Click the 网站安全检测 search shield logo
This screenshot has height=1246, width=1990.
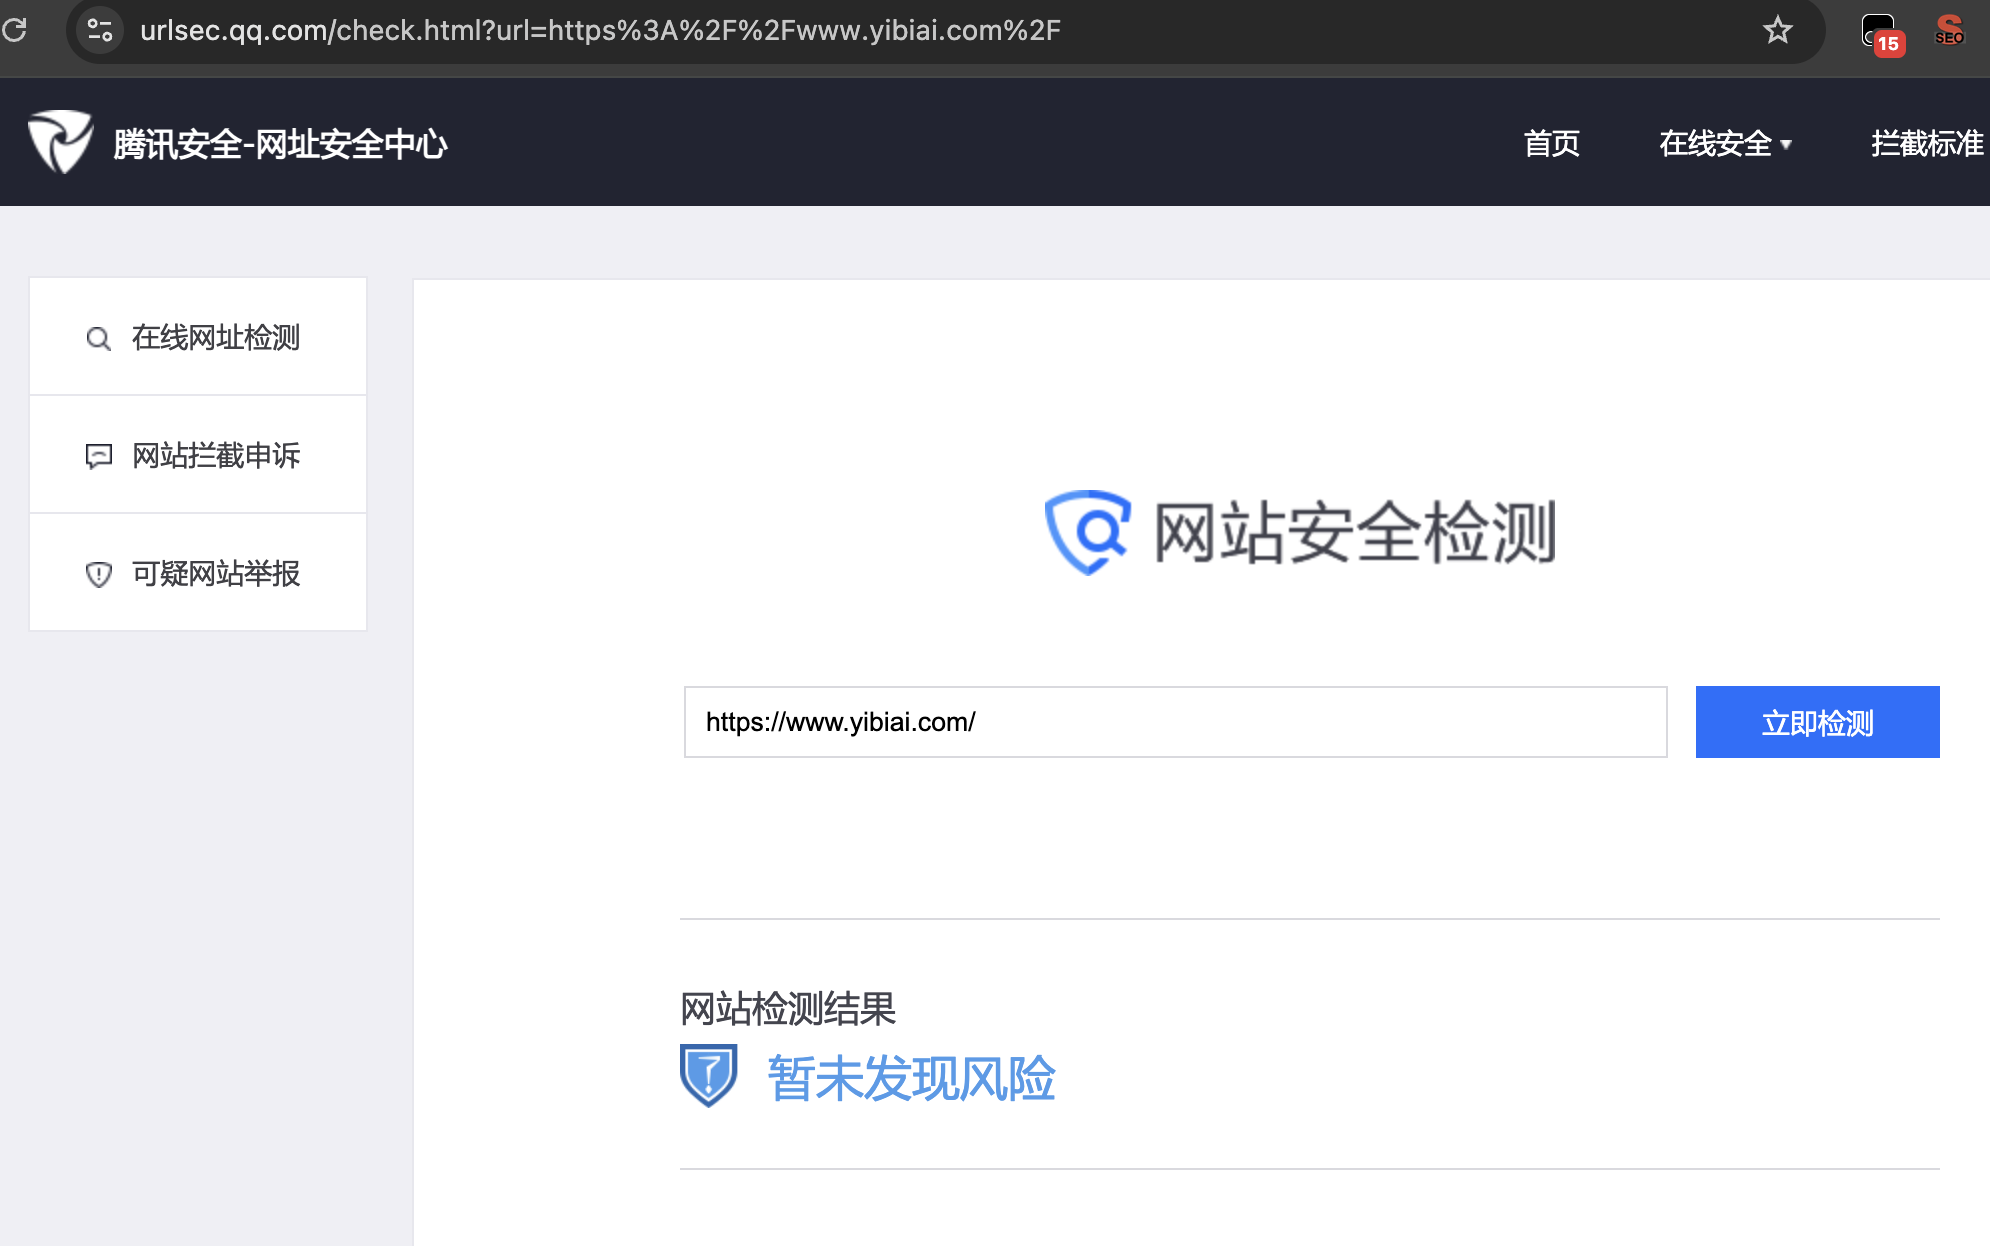1087,531
